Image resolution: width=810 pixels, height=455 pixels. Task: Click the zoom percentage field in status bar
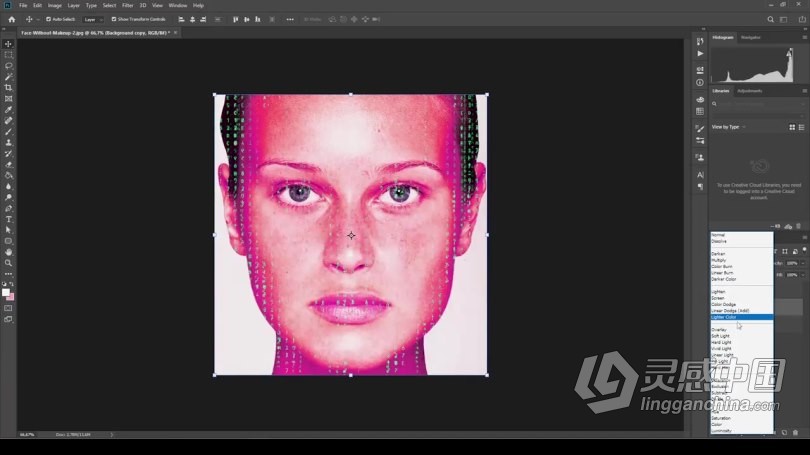click(x=27, y=435)
